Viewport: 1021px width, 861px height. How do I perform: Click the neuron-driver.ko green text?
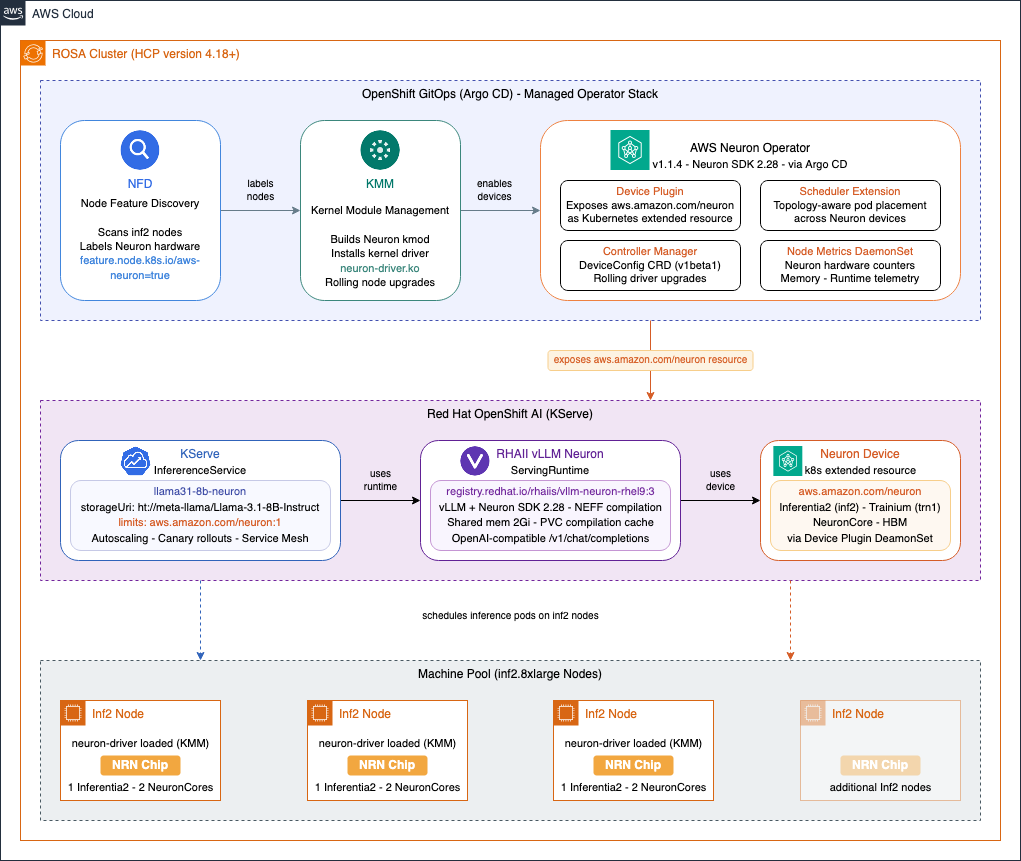pyautogui.click(x=380, y=268)
